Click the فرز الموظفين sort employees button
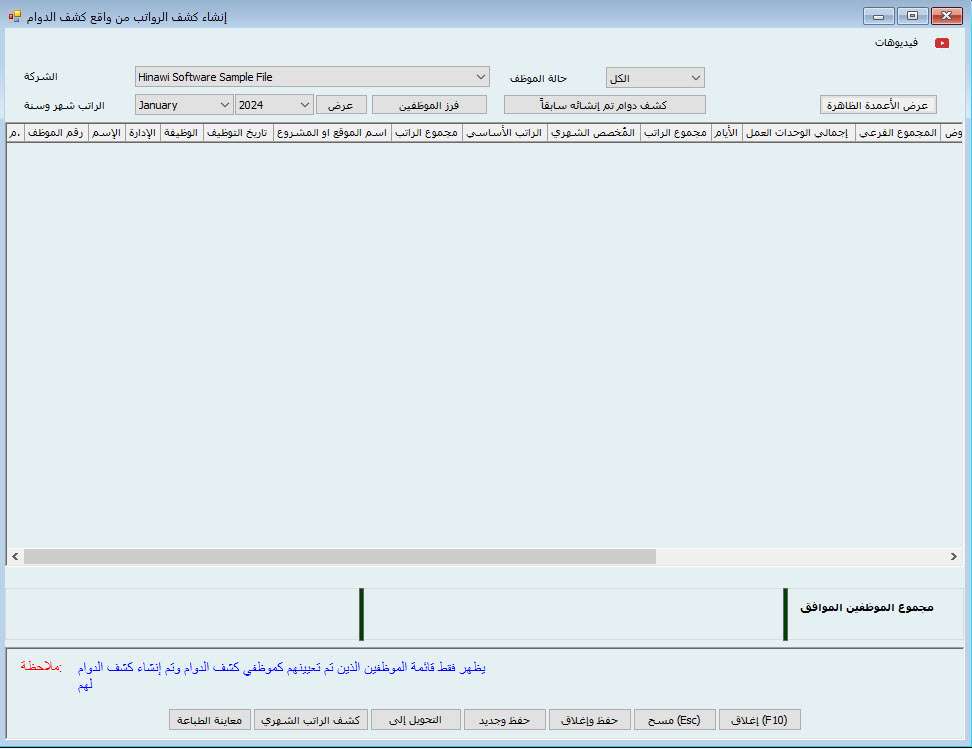Screen dimensions: 972x749 [429, 105]
